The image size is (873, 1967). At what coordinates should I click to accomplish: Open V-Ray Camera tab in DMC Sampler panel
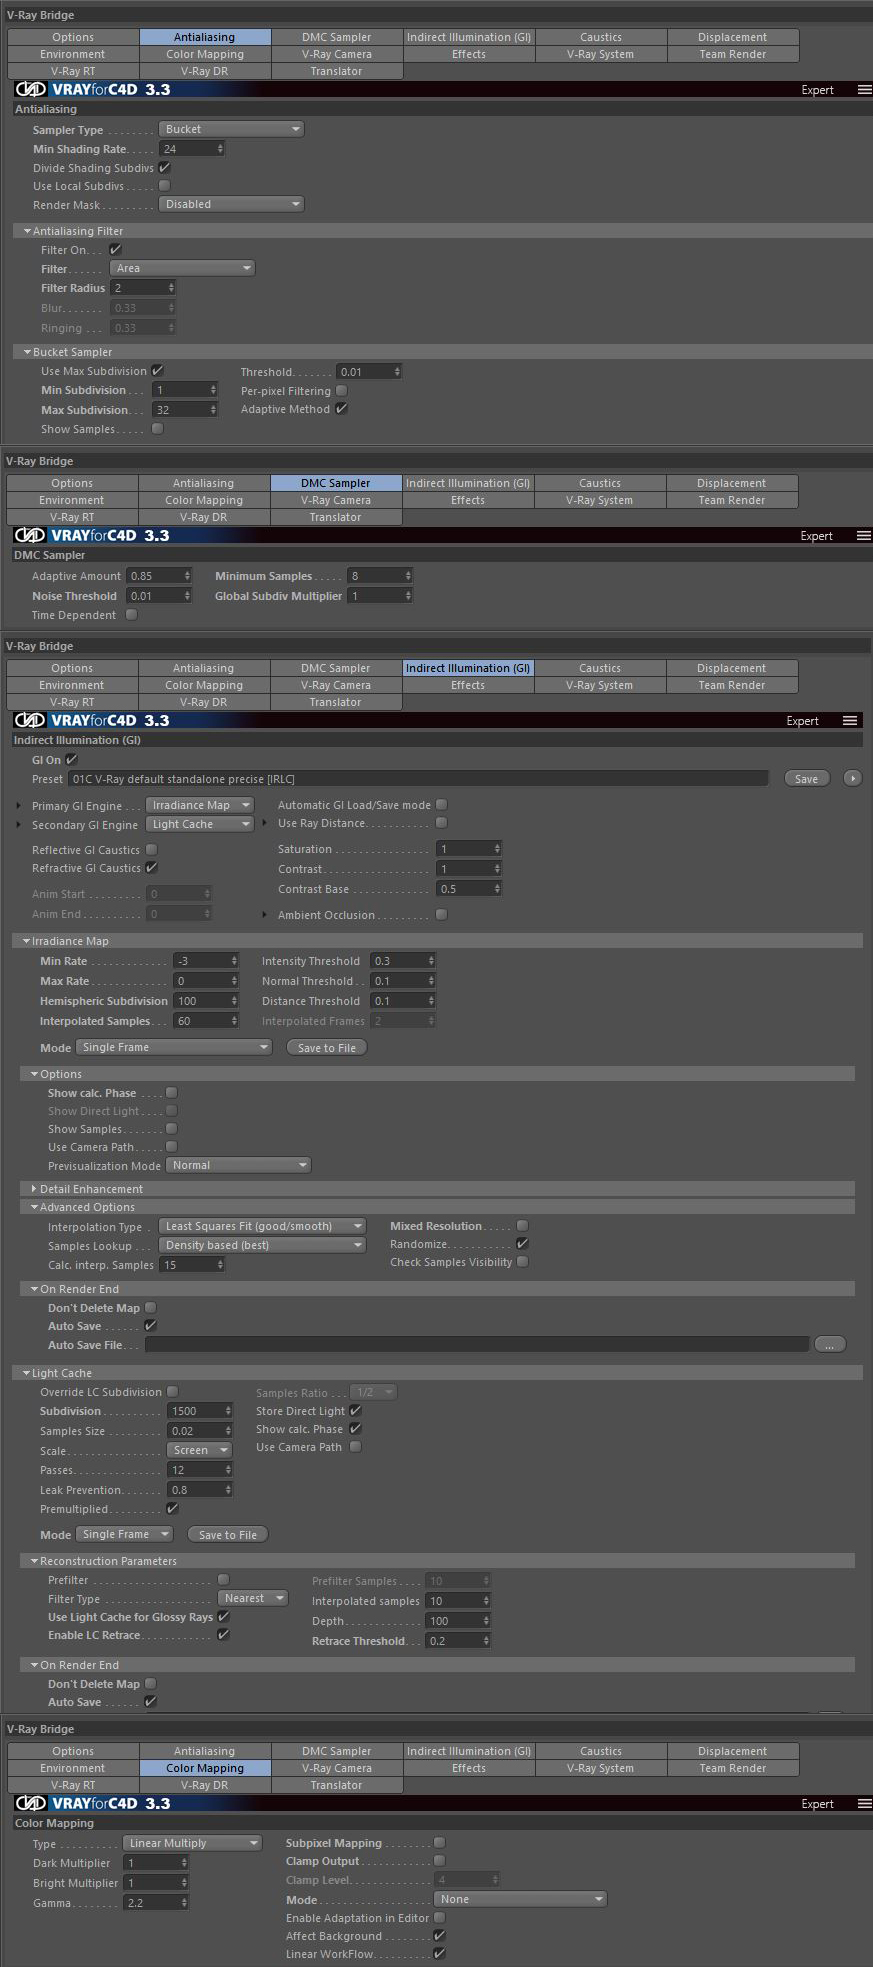336,500
